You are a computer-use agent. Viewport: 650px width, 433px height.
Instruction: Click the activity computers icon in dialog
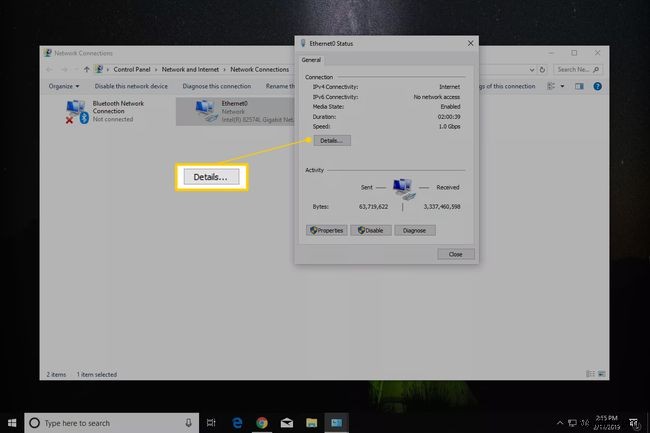[x=403, y=189]
